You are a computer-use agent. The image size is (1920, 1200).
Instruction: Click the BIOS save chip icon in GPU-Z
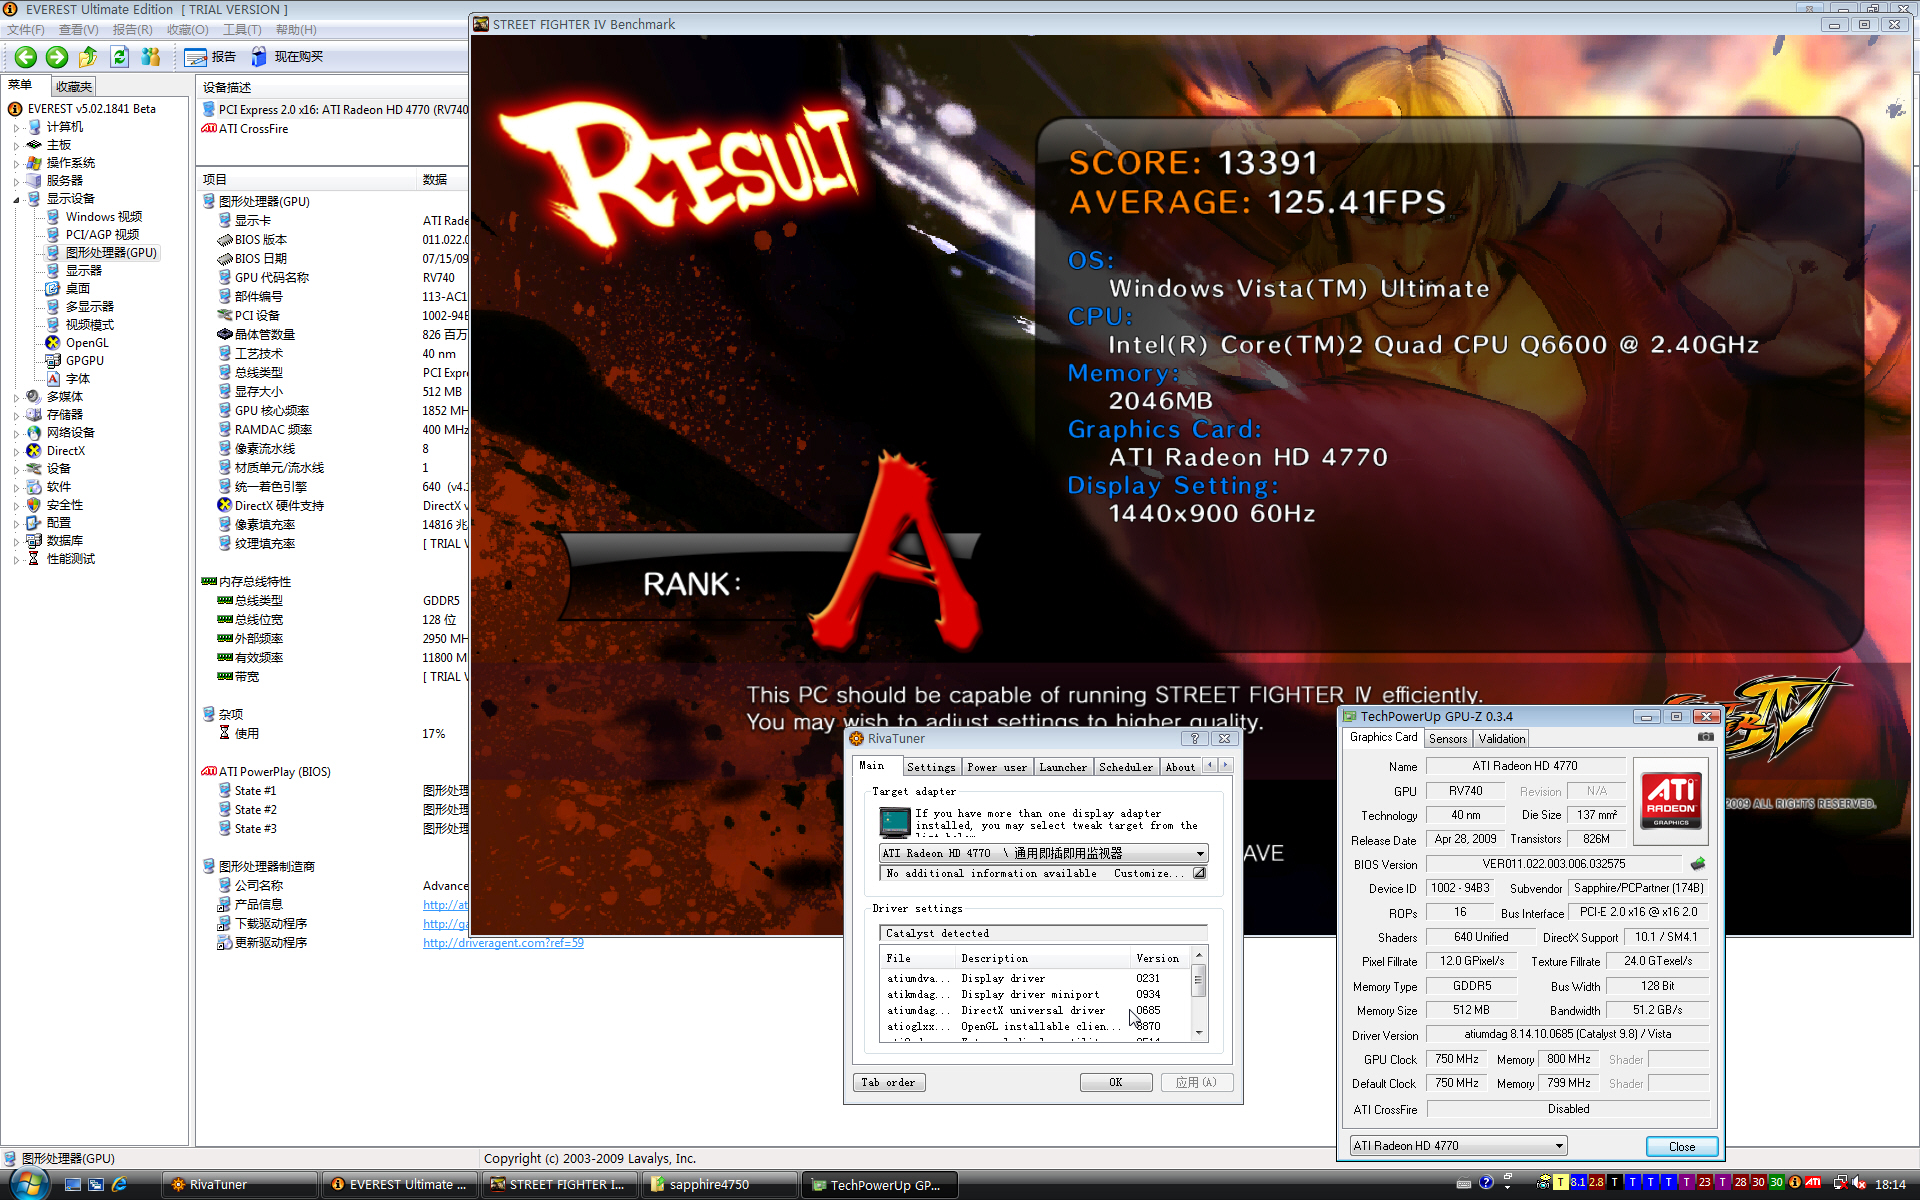(1698, 864)
